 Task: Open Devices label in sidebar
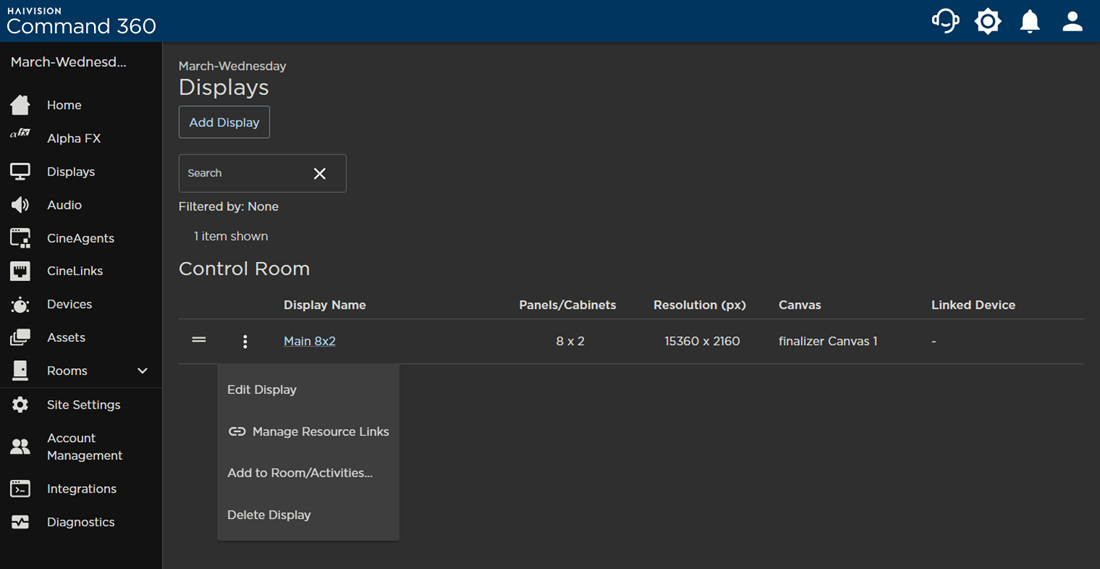pyautogui.click(x=69, y=304)
